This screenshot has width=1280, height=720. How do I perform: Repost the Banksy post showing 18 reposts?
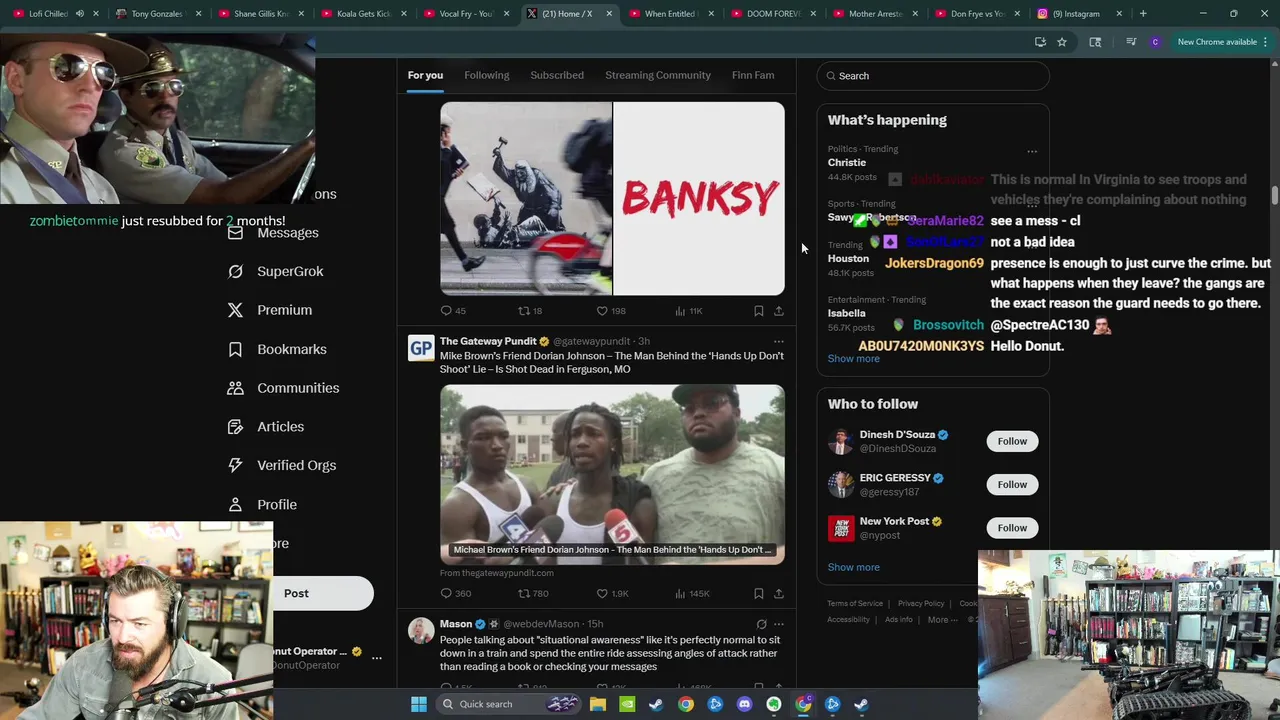[523, 311]
